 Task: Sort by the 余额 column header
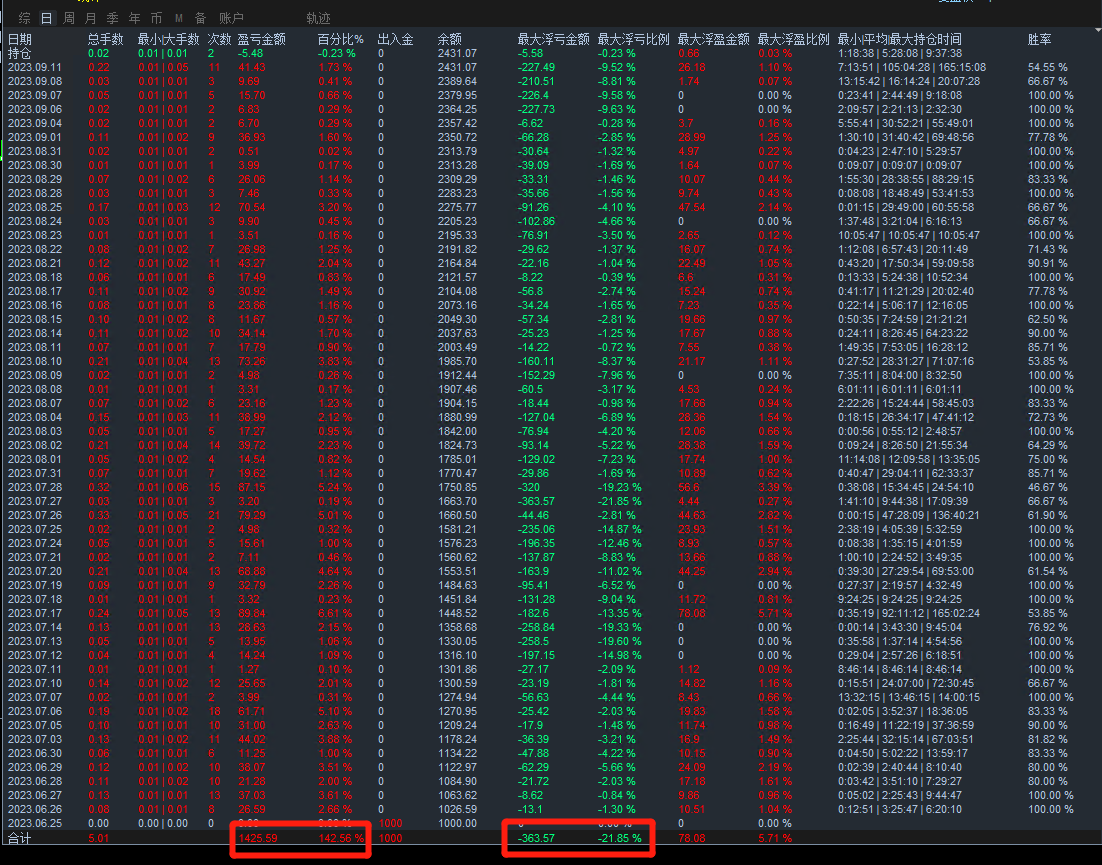[x=450, y=39]
